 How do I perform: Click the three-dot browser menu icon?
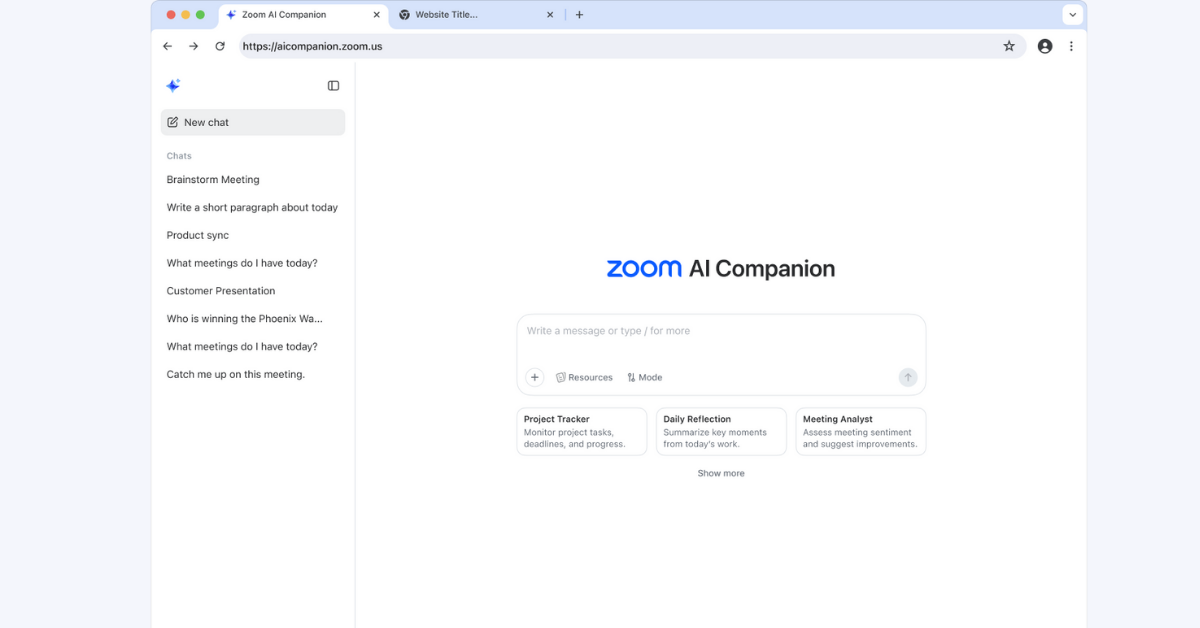click(x=1071, y=46)
